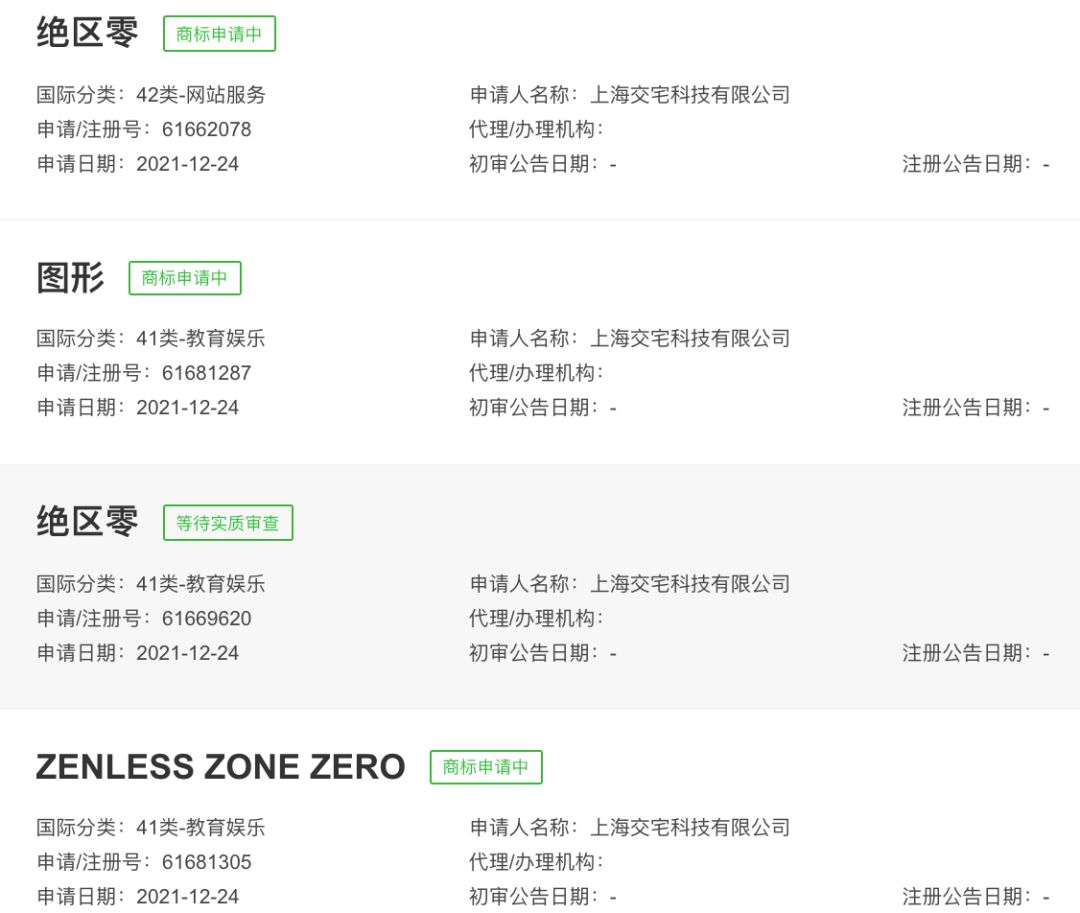Click registration number 61681287
Image resolution: width=1080 pixels, height=913 pixels.
206,373
